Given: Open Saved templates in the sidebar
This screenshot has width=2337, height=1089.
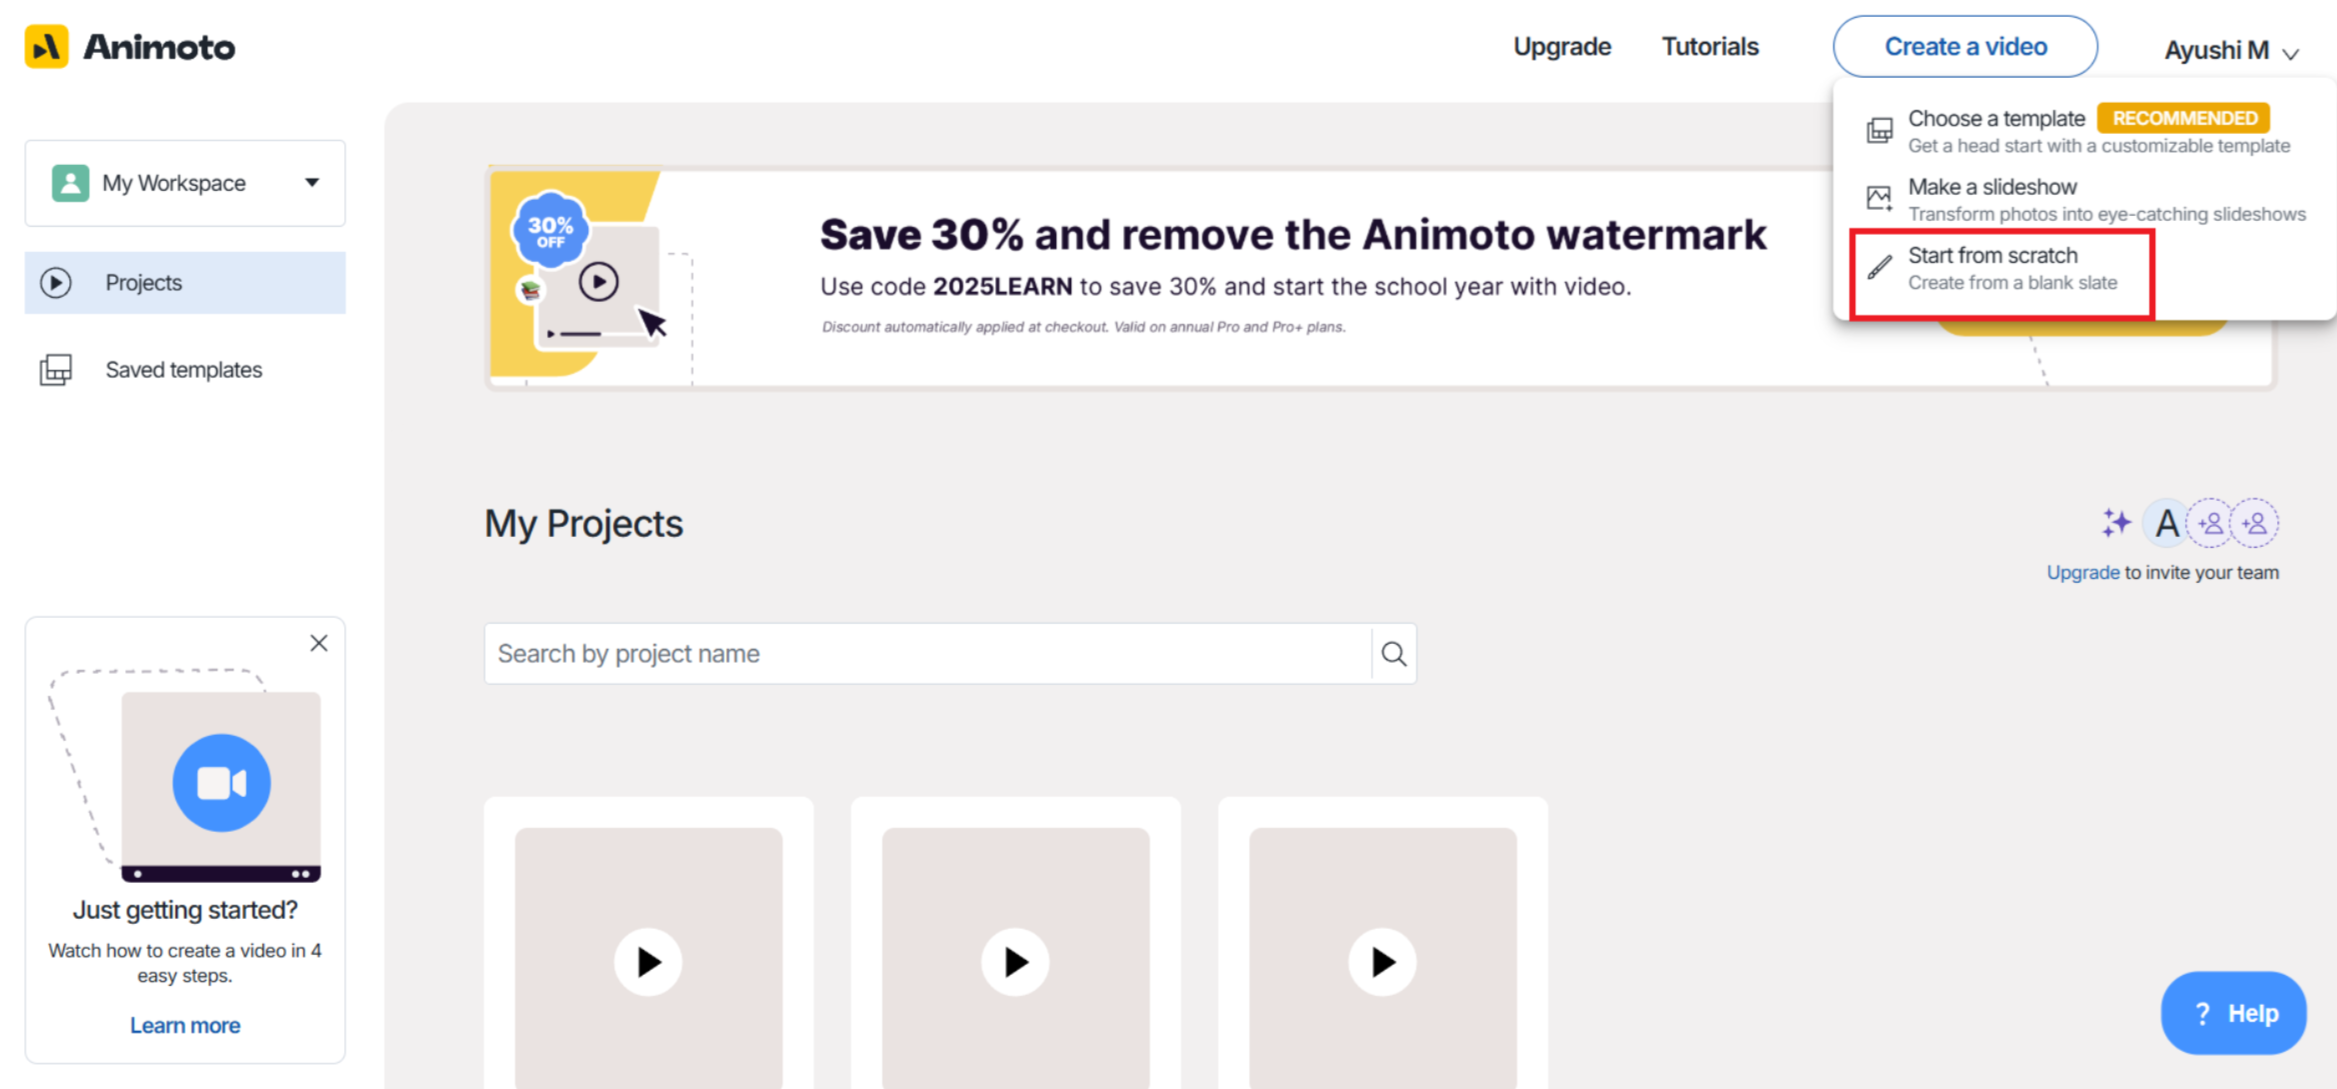Looking at the screenshot, I should 185,370.
